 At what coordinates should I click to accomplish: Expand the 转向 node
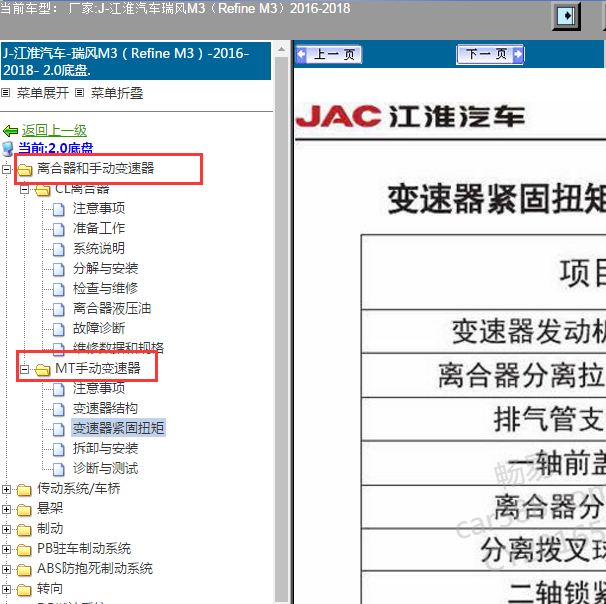pyautogui.click(x=6, y=590)
